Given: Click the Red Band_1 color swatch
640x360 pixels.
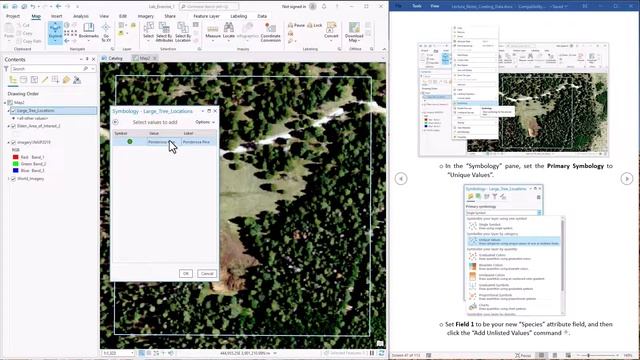Looking at the screenshot, I should pyautogui.click(x=16, y=157).
